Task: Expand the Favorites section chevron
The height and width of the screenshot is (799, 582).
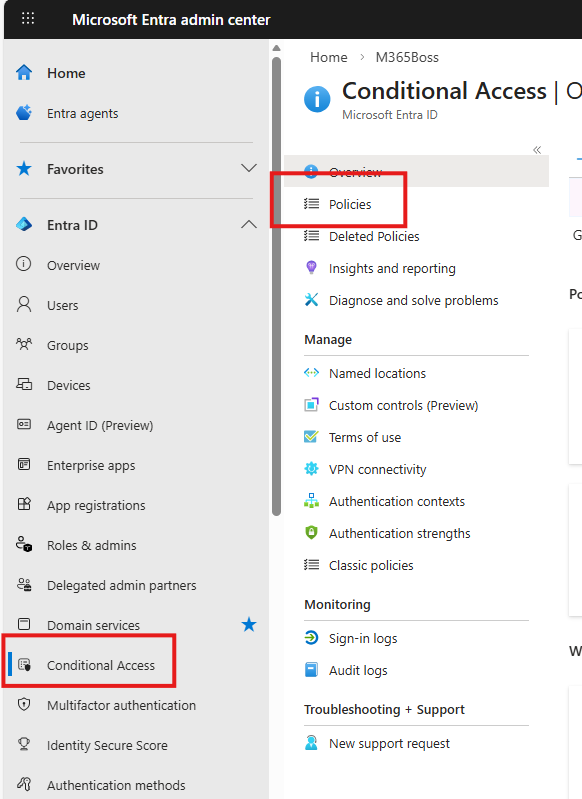Action: pos(249,169)
